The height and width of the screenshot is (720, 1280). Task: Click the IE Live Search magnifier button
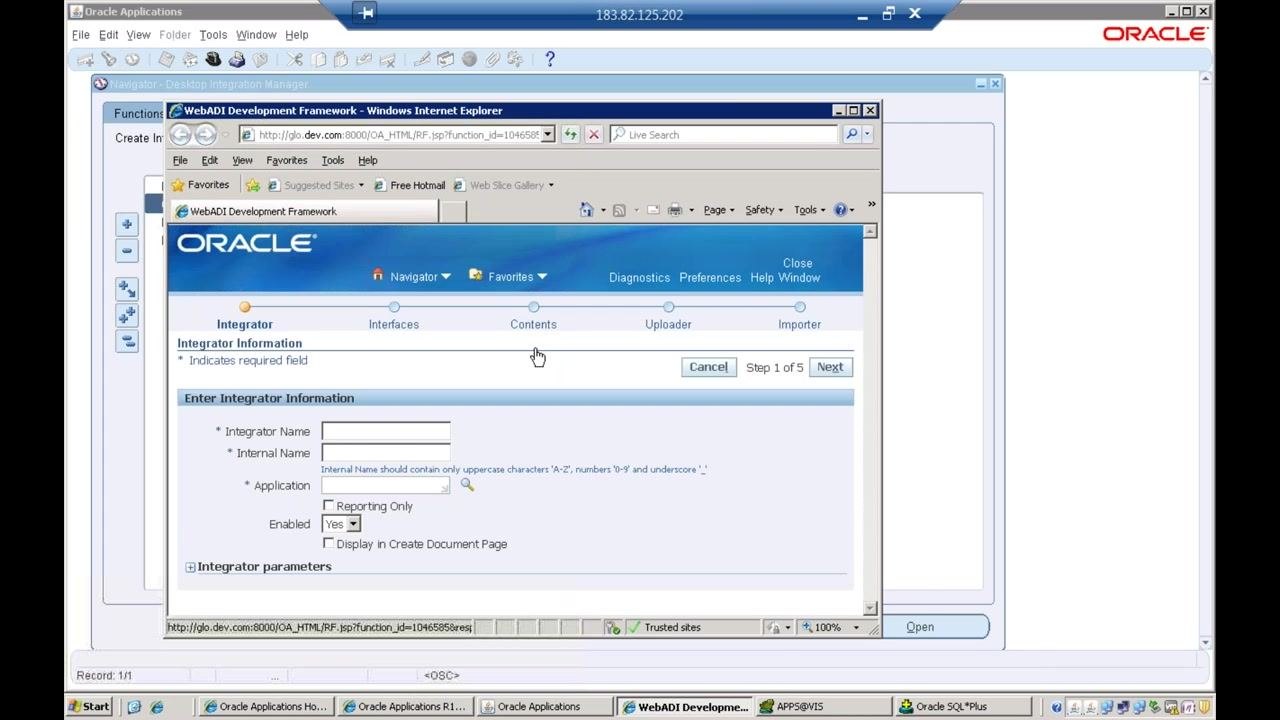tap(851, 134)
